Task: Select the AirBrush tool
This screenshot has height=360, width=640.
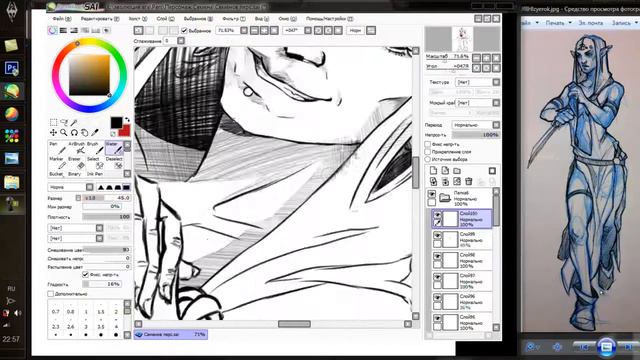Action: pos(76,148)
